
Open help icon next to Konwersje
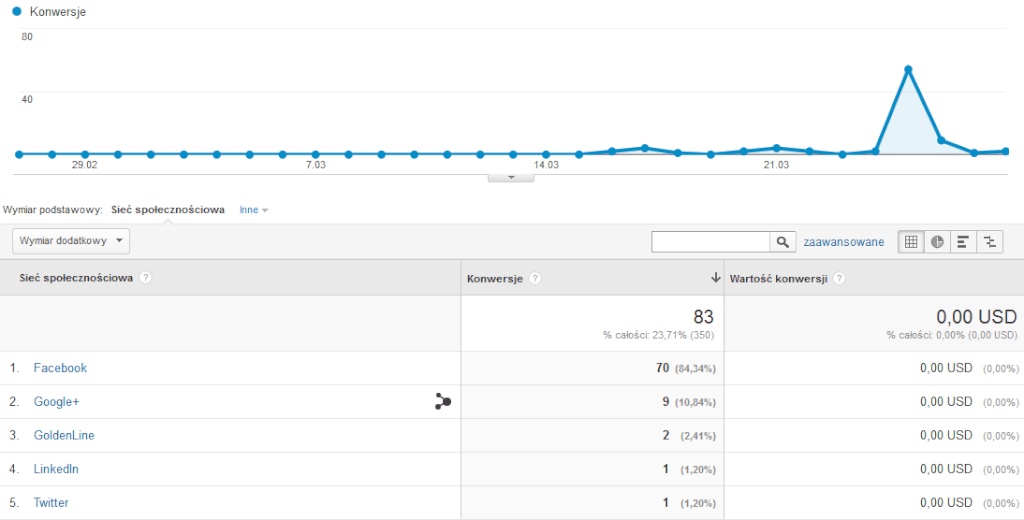pos(535,278)
